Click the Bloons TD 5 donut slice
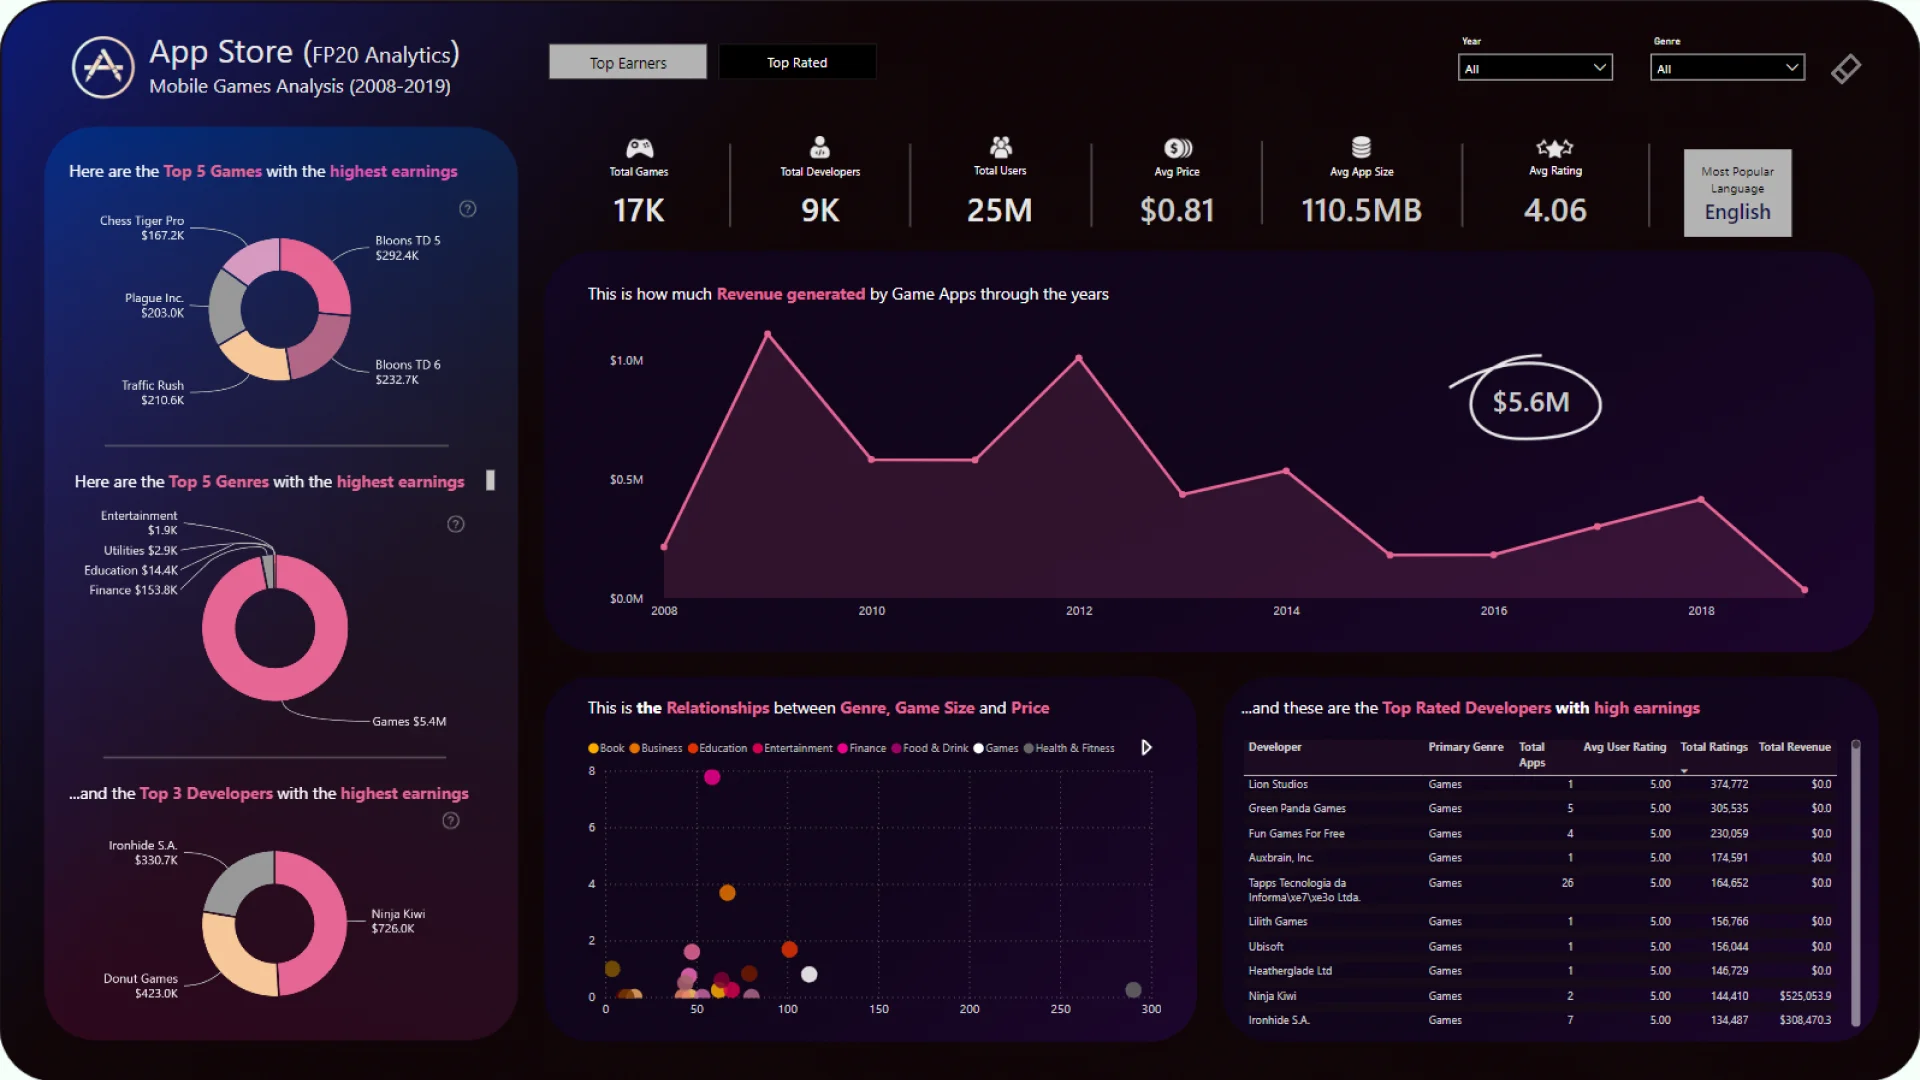Screen dimensions: 1920x1080 tap(322, 270)
